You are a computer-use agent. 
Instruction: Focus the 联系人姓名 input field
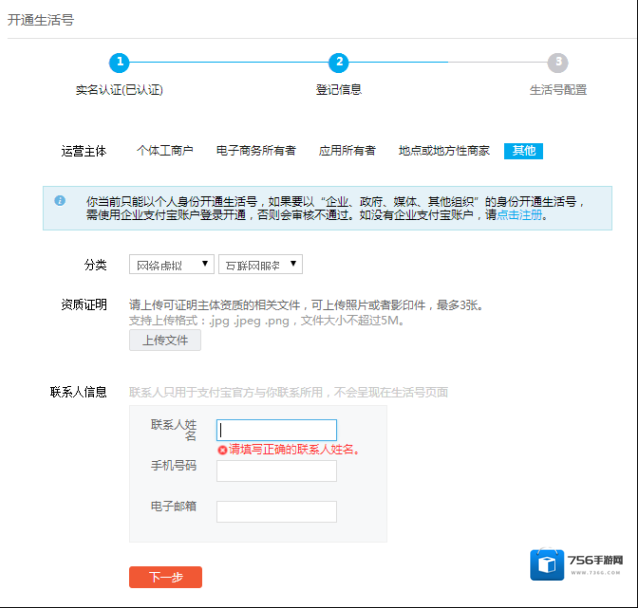277,430
